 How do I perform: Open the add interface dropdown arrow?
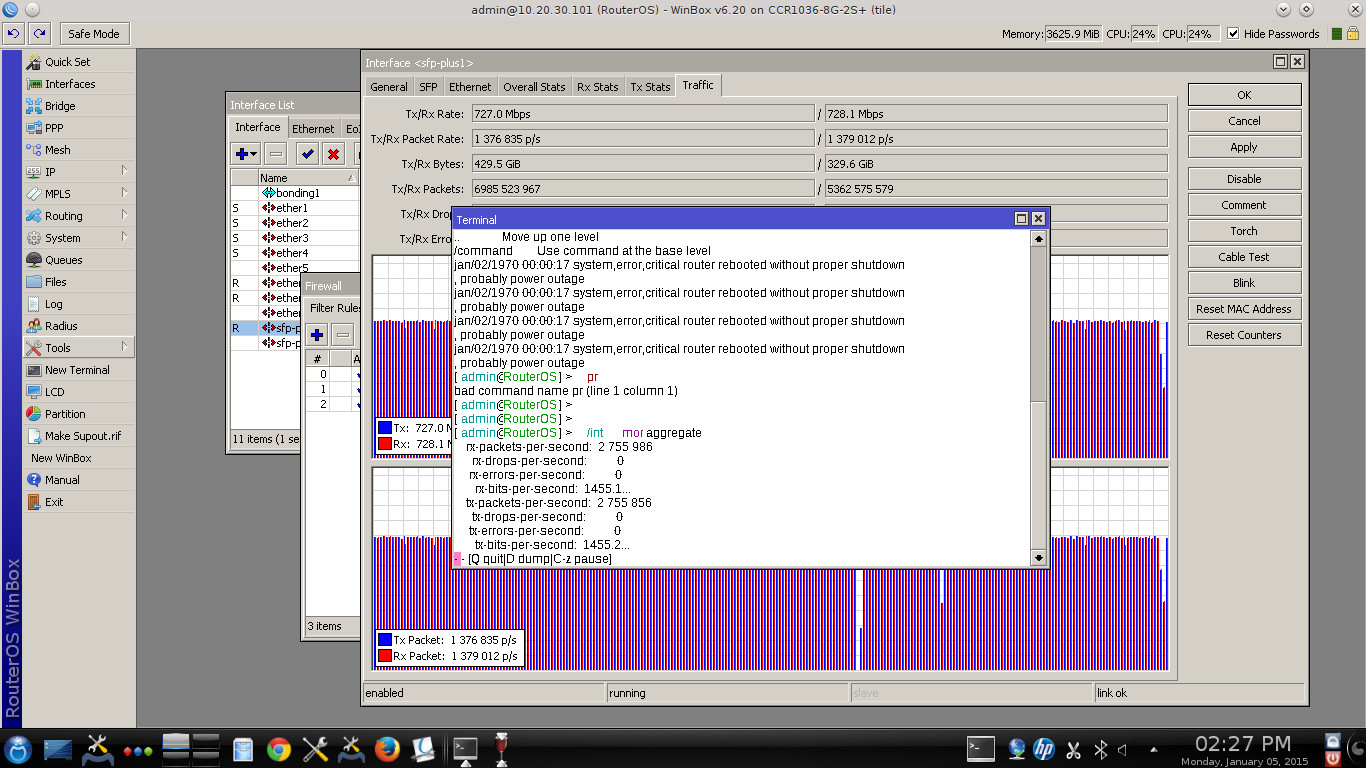point(254,154)
